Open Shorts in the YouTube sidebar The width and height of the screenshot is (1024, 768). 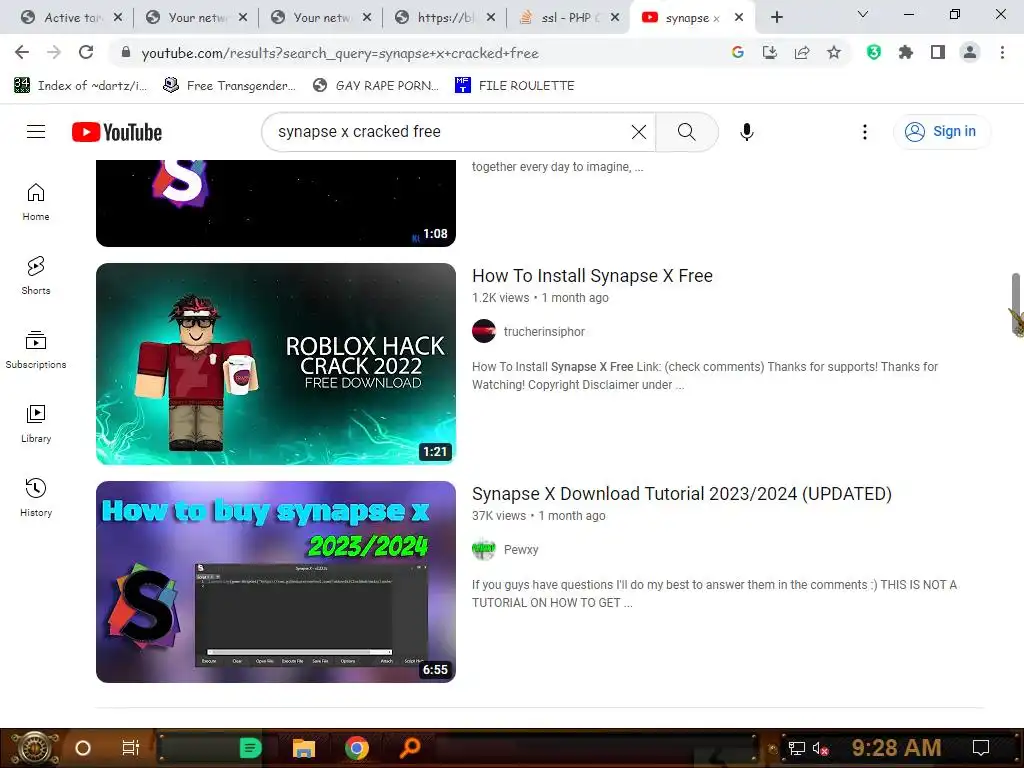coord(36,276)
